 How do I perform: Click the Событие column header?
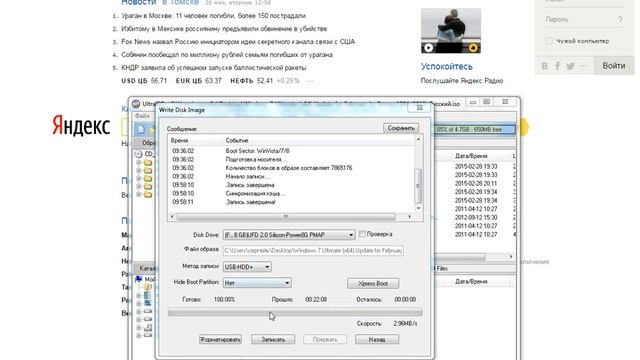pyautogui.click(x=237, y=140)
